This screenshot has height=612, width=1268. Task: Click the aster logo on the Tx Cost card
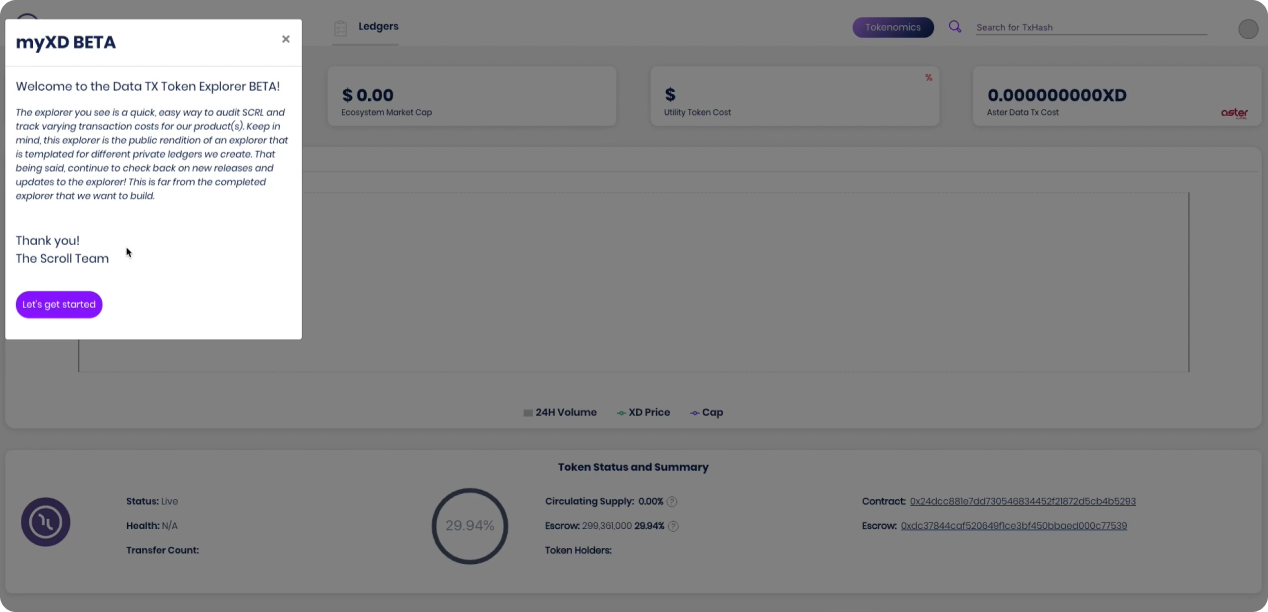tap(1234, 113)
